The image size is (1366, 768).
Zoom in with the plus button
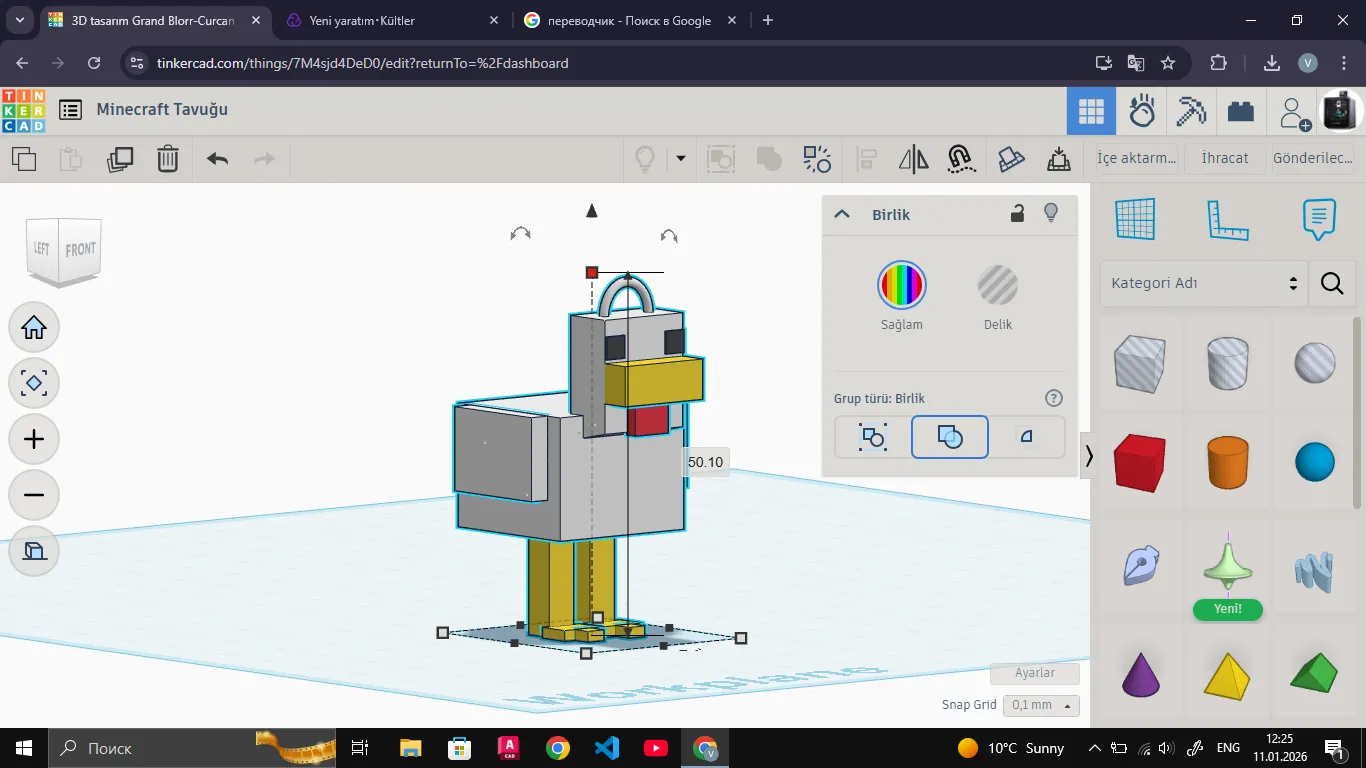coord(34,439)
